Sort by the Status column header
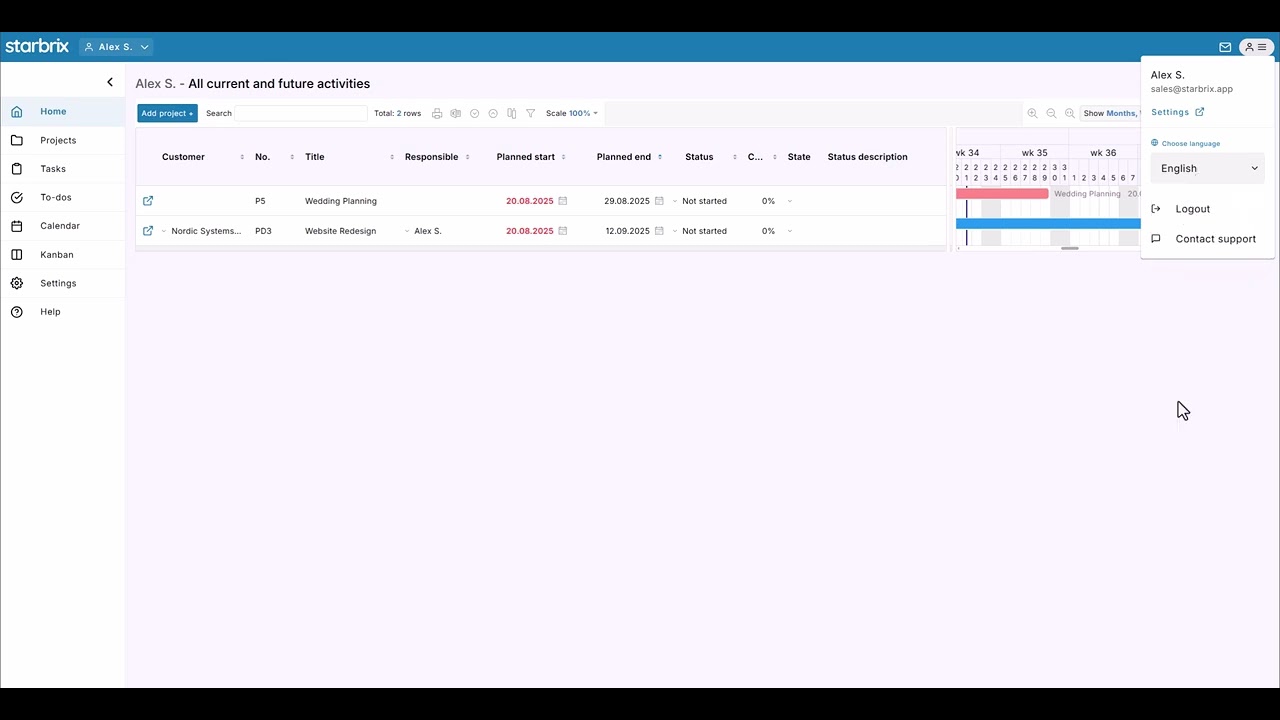 [x=699, y=157]
